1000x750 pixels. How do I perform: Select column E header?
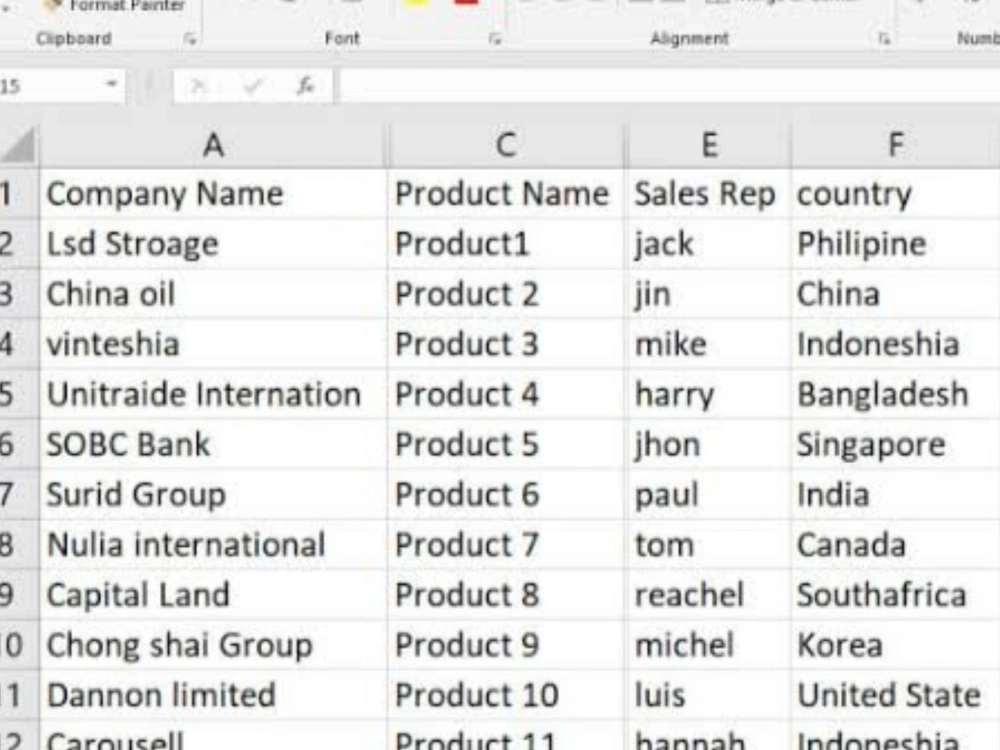[709, 145]
